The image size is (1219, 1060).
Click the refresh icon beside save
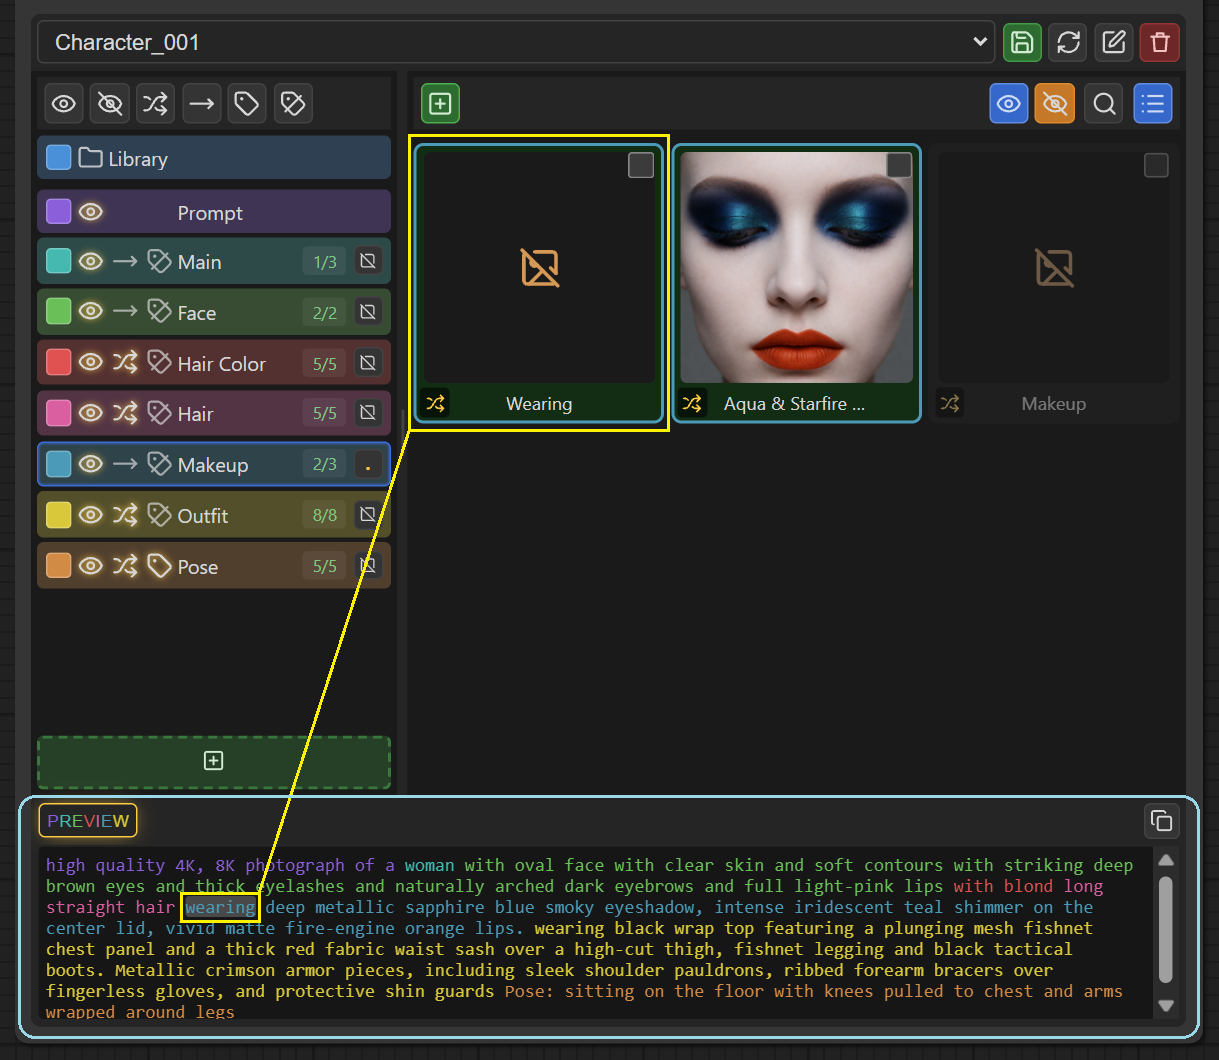pyautogui.click(x=1068, y=42)
